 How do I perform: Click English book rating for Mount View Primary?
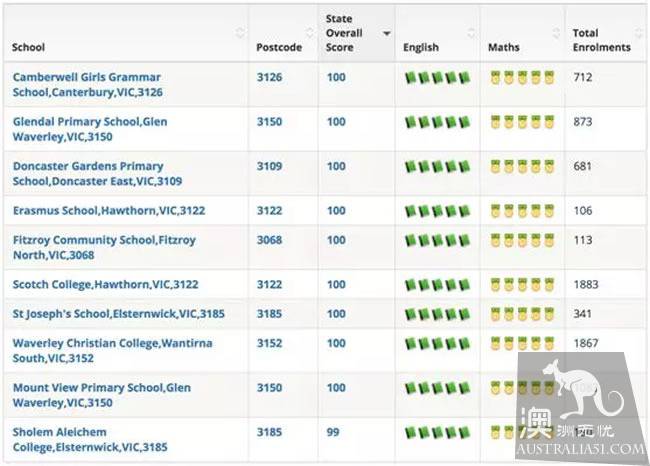[437, 388]
